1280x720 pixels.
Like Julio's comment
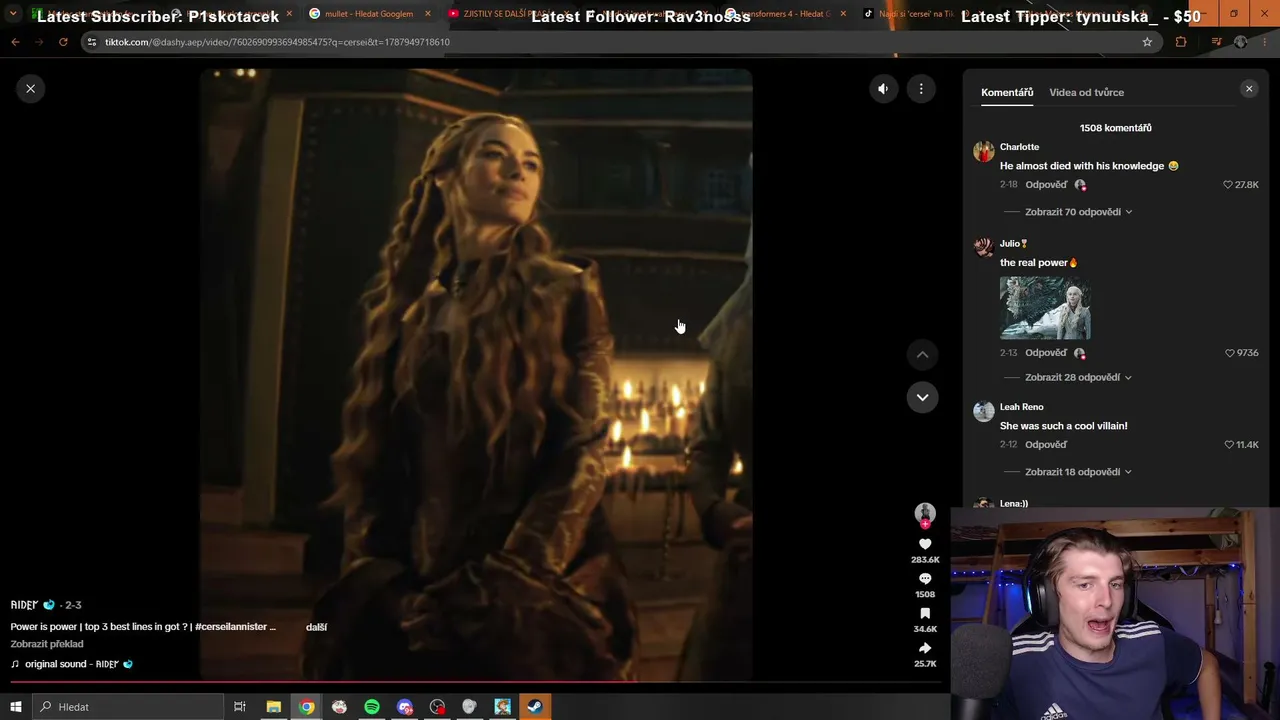[x=1230, y=353]
